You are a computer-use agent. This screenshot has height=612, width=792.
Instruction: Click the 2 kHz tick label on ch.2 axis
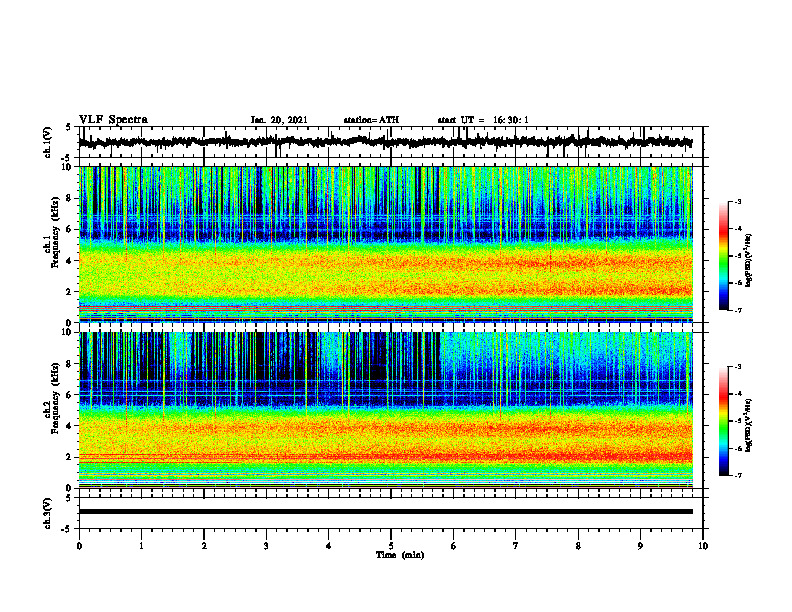69,457
